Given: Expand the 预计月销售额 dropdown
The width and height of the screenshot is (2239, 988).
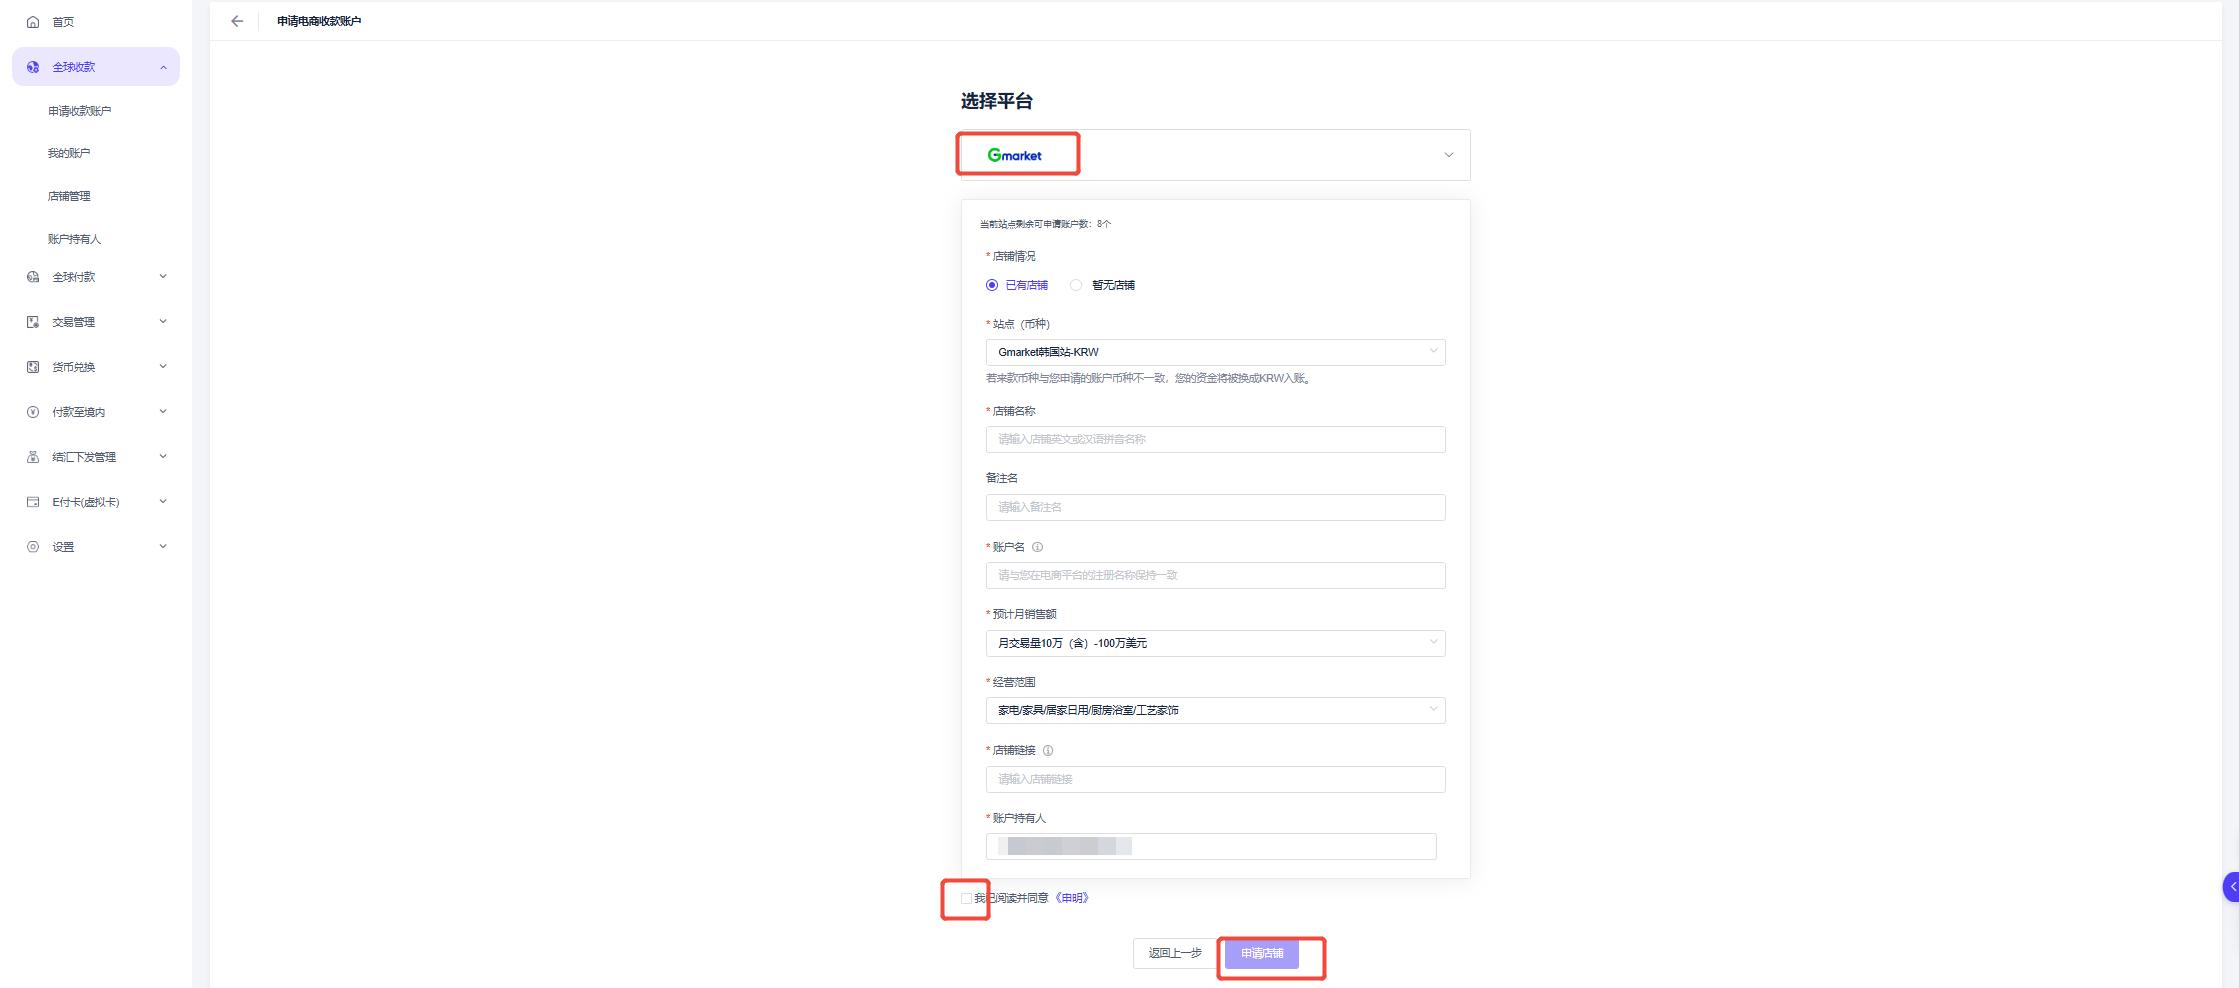Looking at the screenshot, I should pos(1215,643).
